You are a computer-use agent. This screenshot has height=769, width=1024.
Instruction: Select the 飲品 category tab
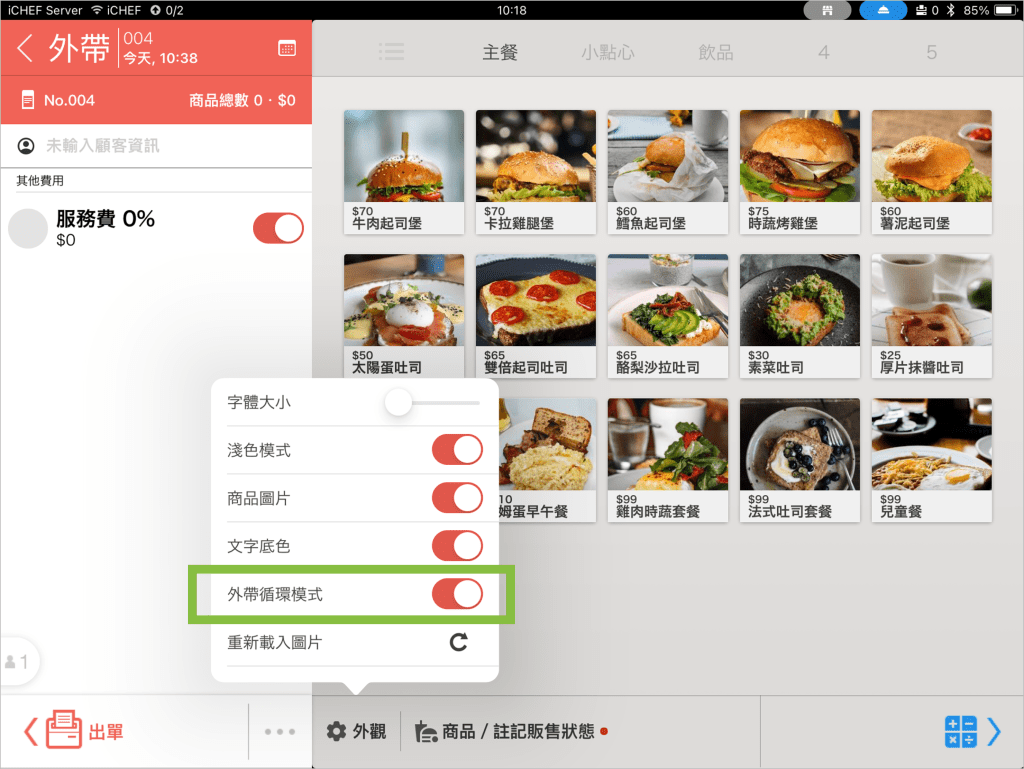[x=716, y=52]
